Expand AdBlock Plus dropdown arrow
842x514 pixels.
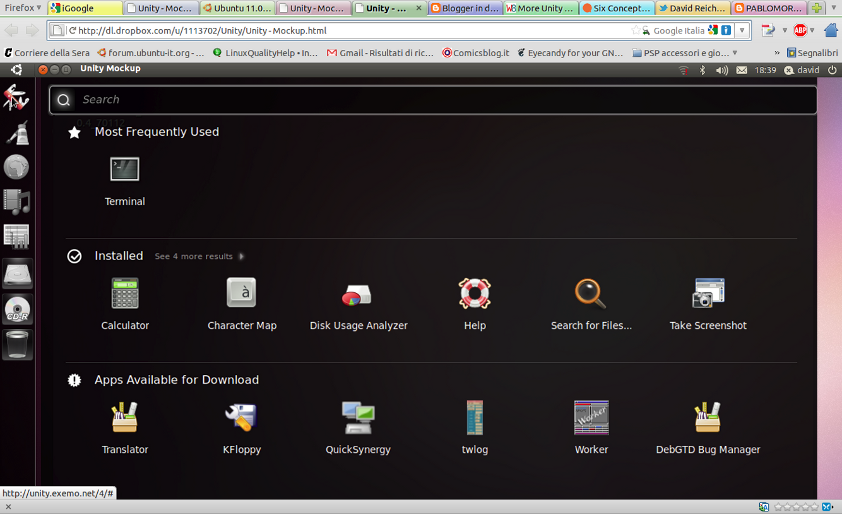[x=812, y=31]
